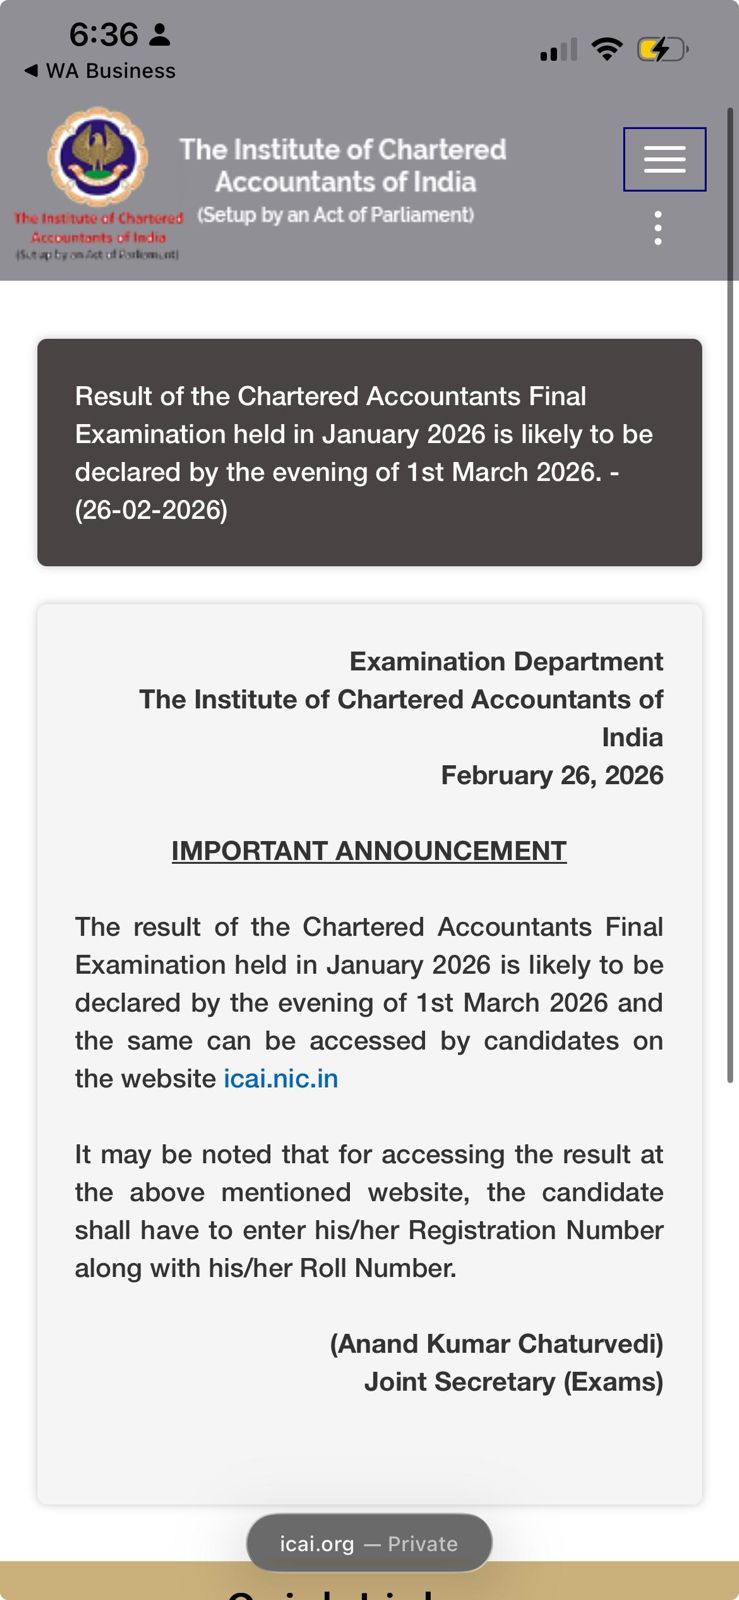
Task: Select the IMPORTANT ANNOUNCEMENT heading
Action: pyautogui.click(x=369, y=851)
